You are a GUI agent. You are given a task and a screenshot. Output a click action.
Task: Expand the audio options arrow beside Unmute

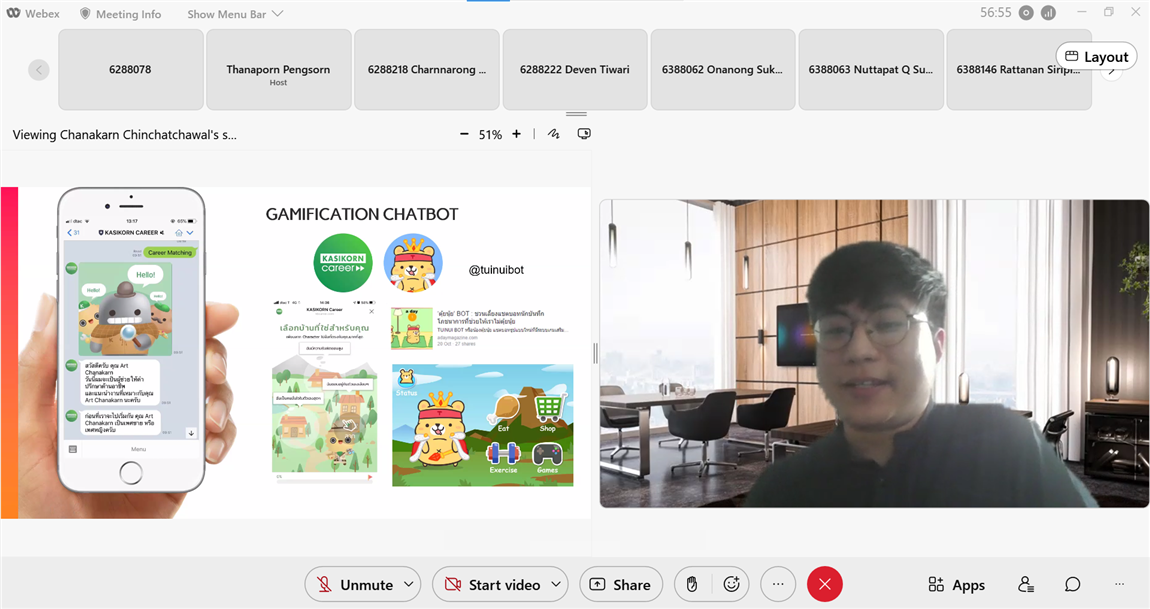click(x=408, y=584)
